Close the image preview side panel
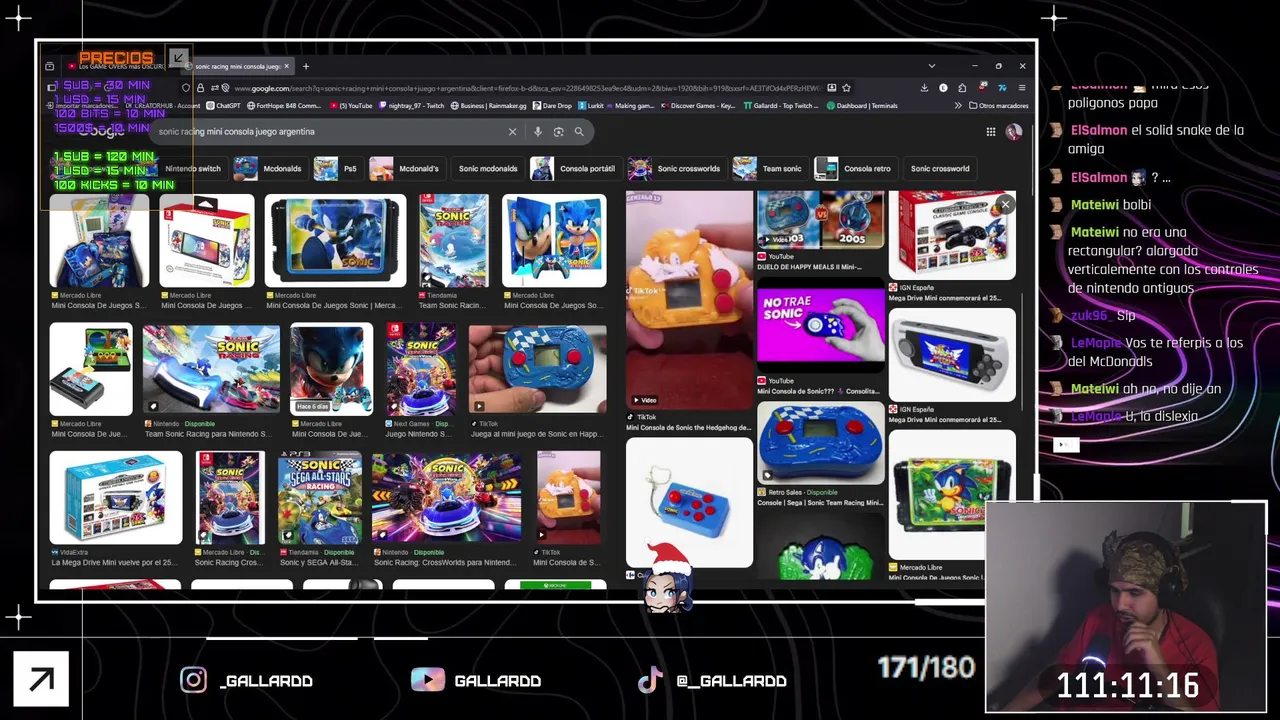Image resolution: width=1280 pixels, height=720 pixels. pyautogui.click(x=1005, y=204)
